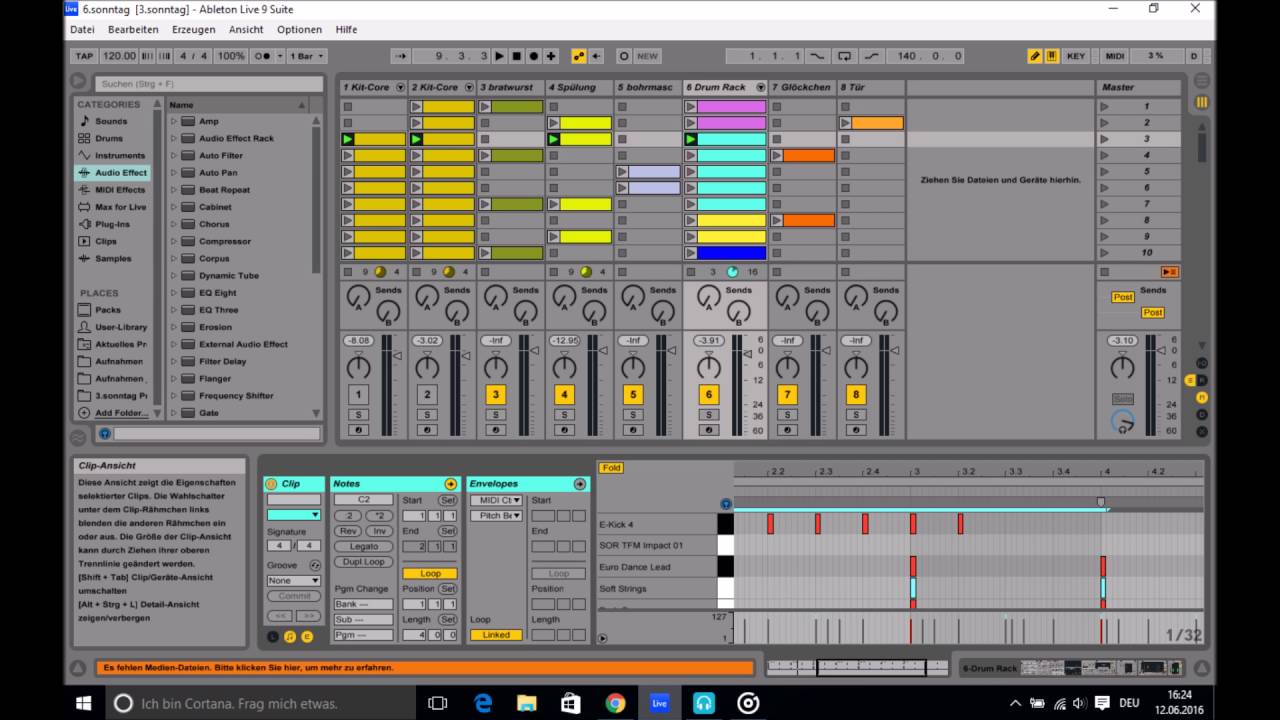The height and width of the screenshot is (720, 1280).
Task: Enable the Arrangement Record button
Action: tap(534, 56)
